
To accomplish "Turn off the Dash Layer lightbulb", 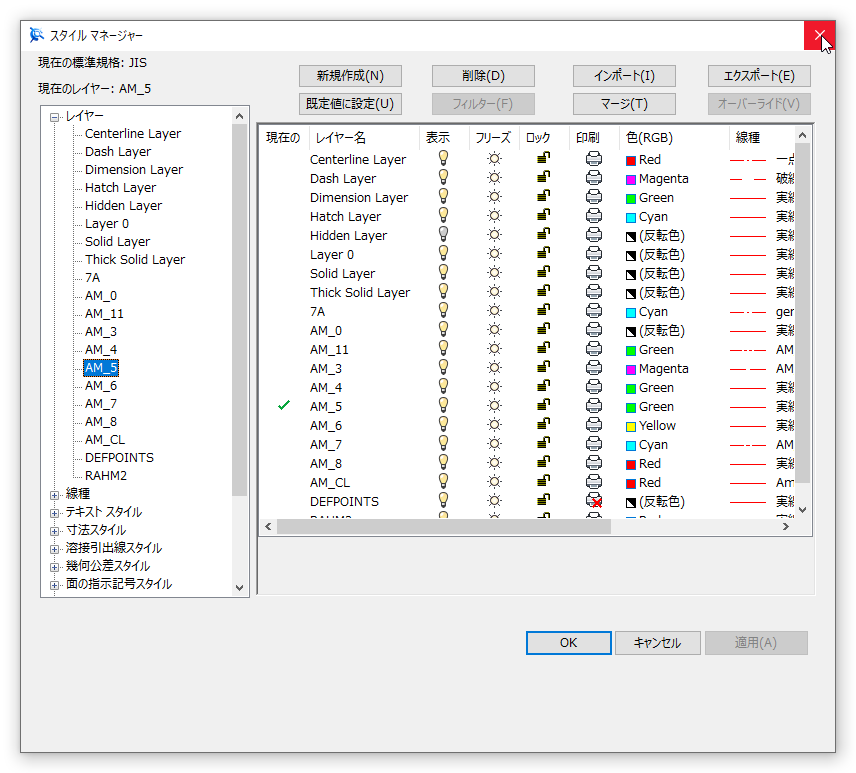I will 443,178.
